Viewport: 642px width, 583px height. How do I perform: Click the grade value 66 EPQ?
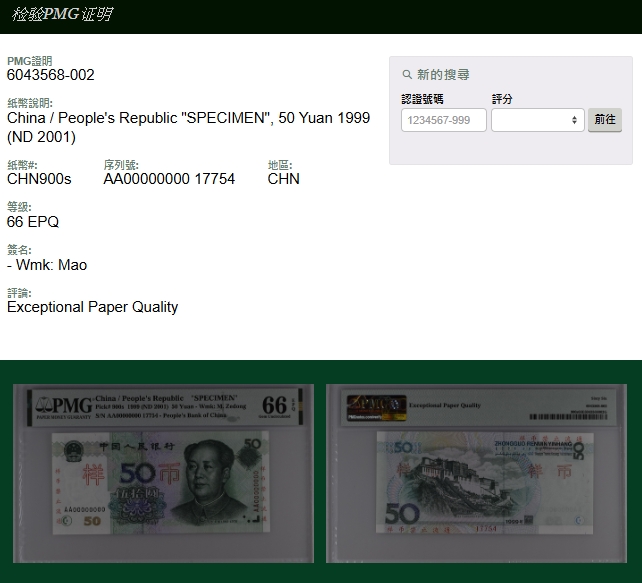(33, 222)
